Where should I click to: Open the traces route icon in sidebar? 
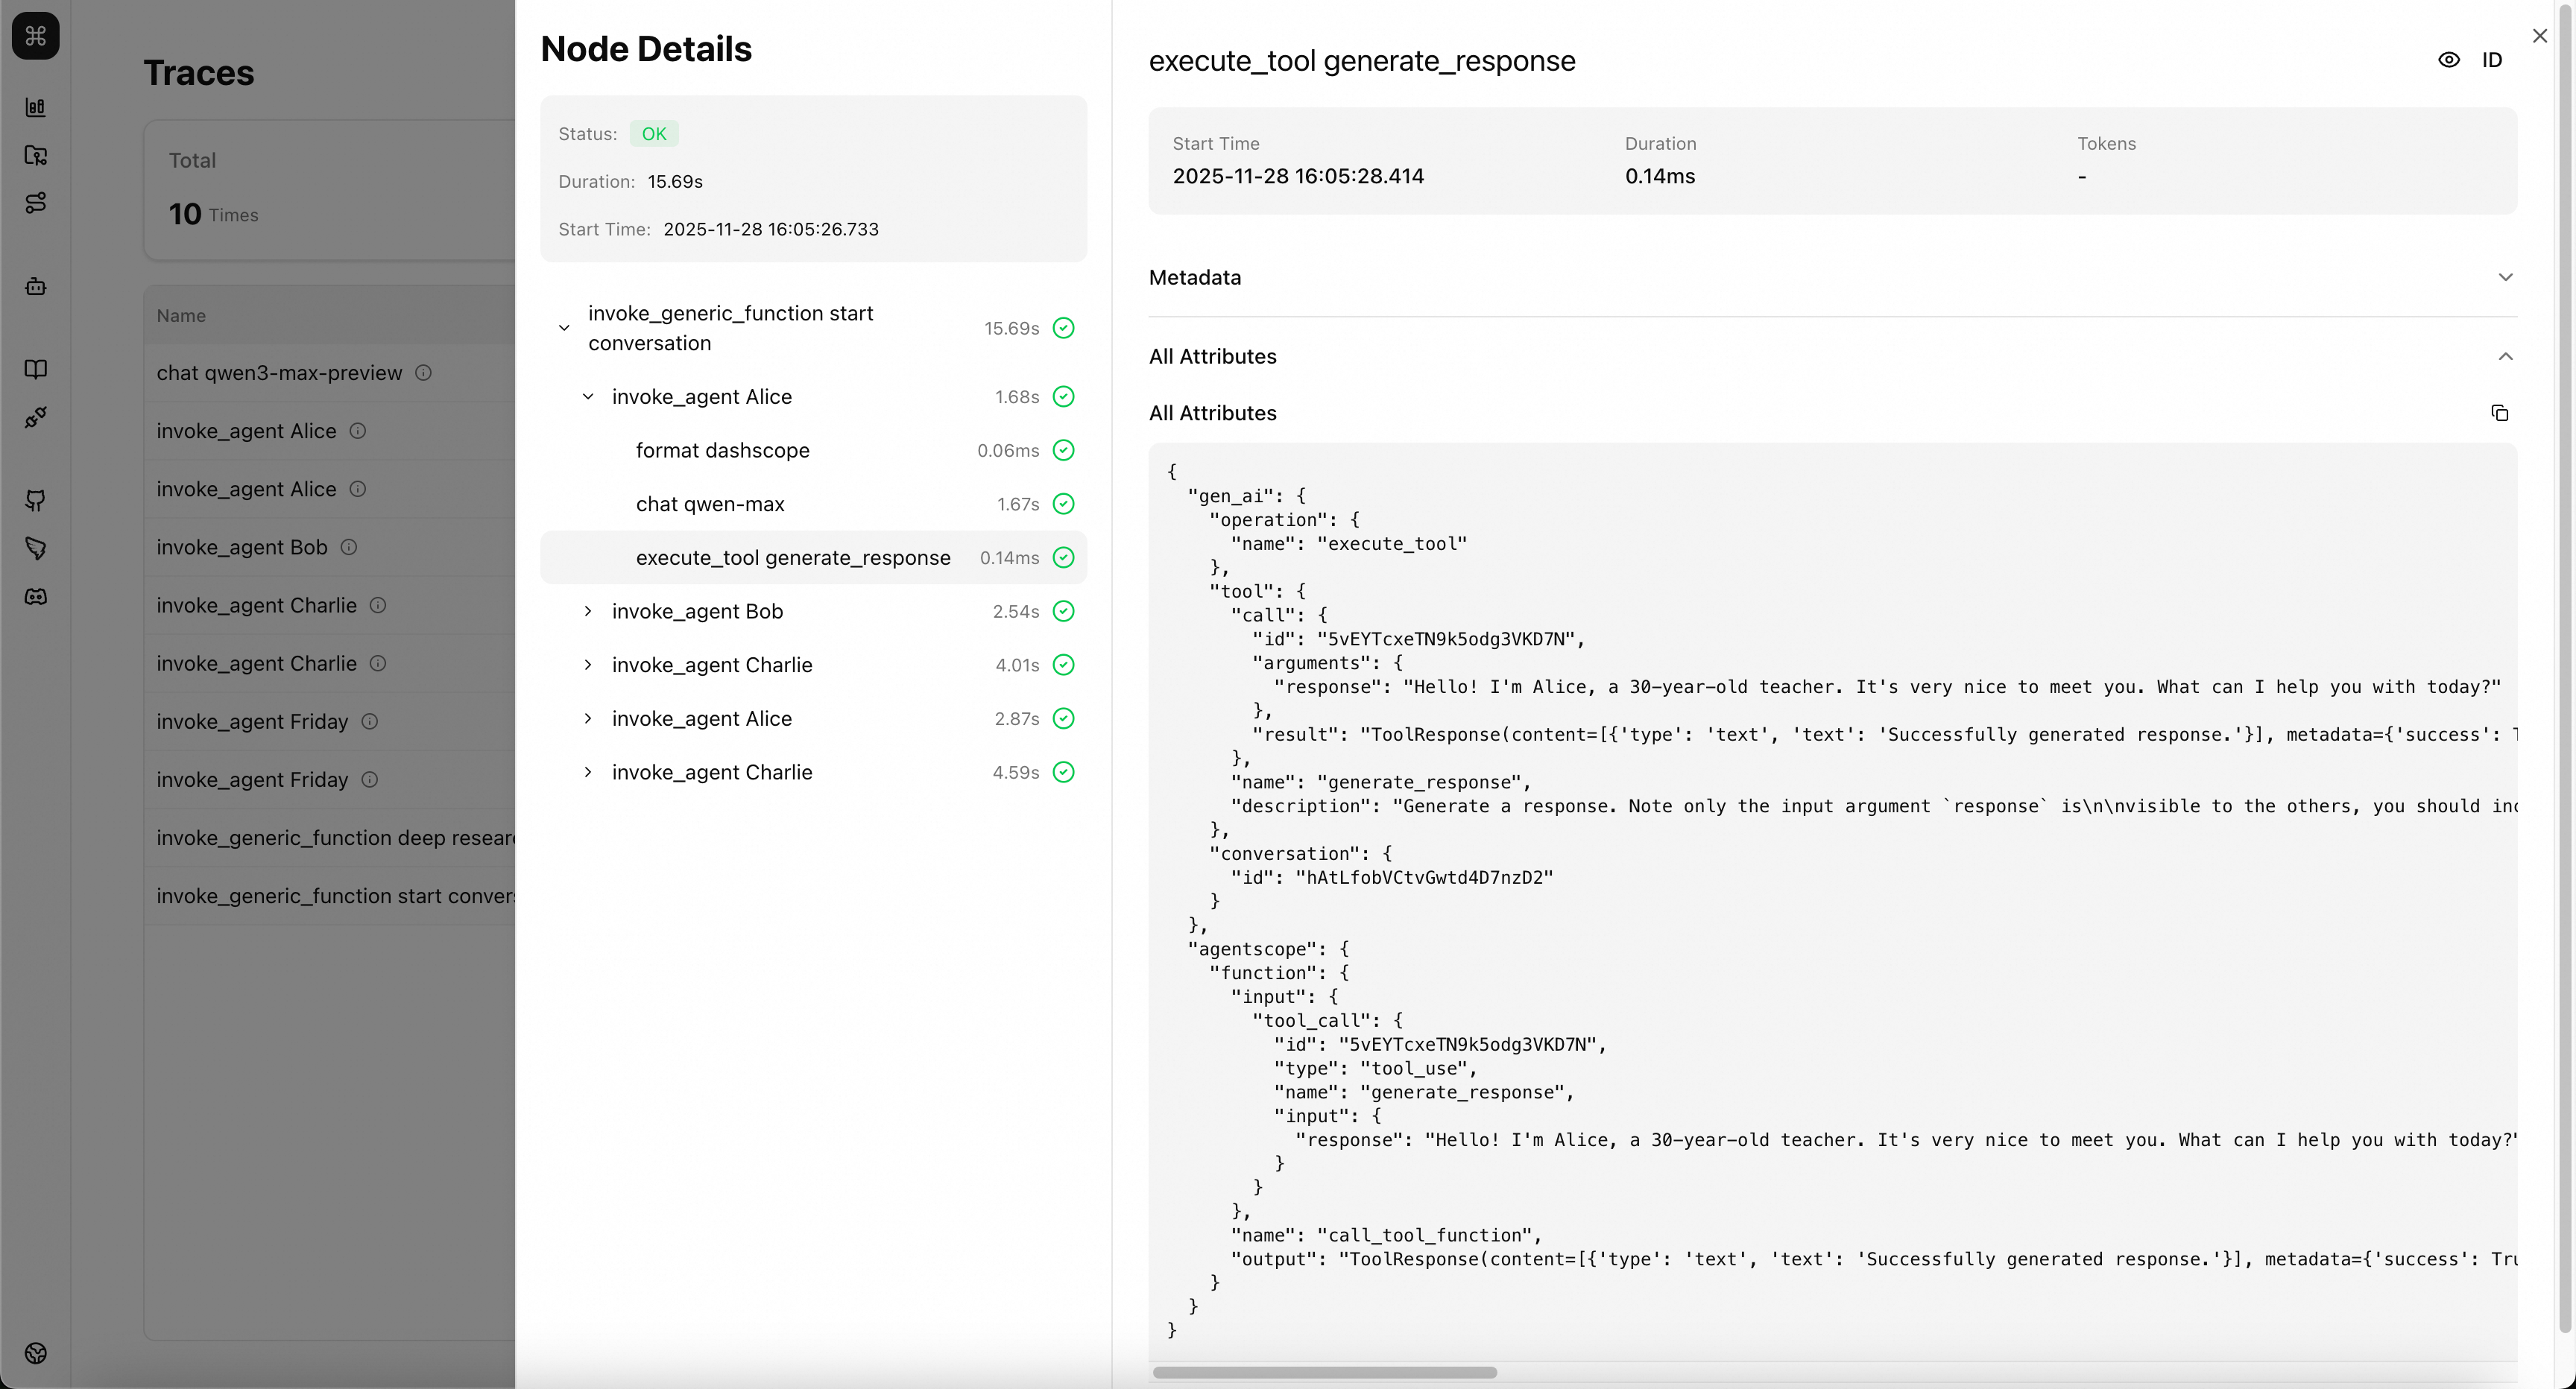coord(36,203)
